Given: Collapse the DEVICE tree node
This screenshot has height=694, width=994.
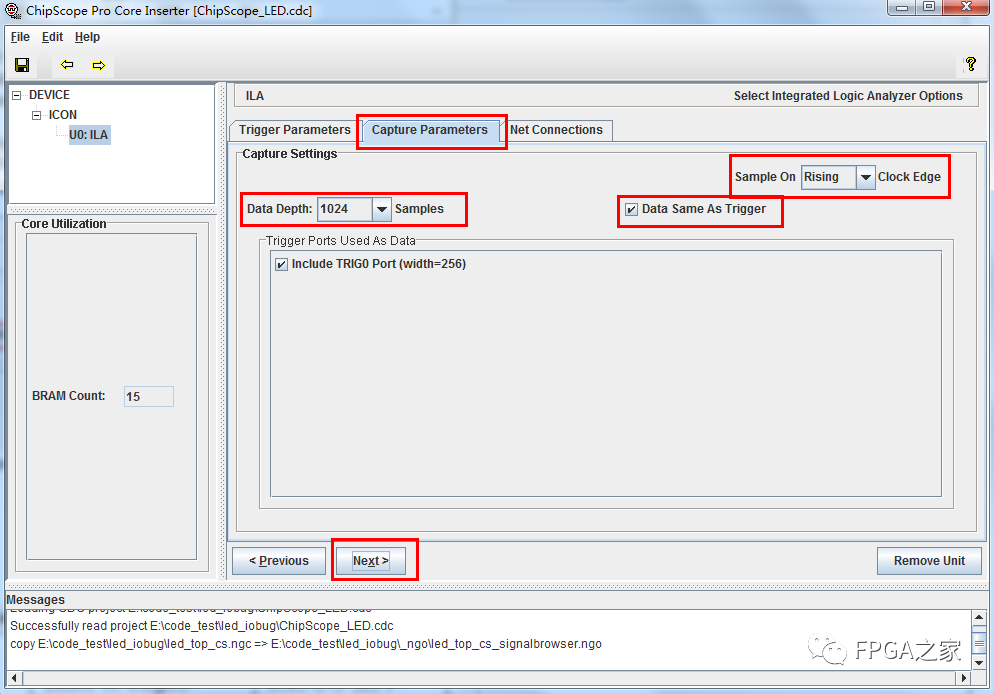Looking at the screenshot, I should coord(16,96).
